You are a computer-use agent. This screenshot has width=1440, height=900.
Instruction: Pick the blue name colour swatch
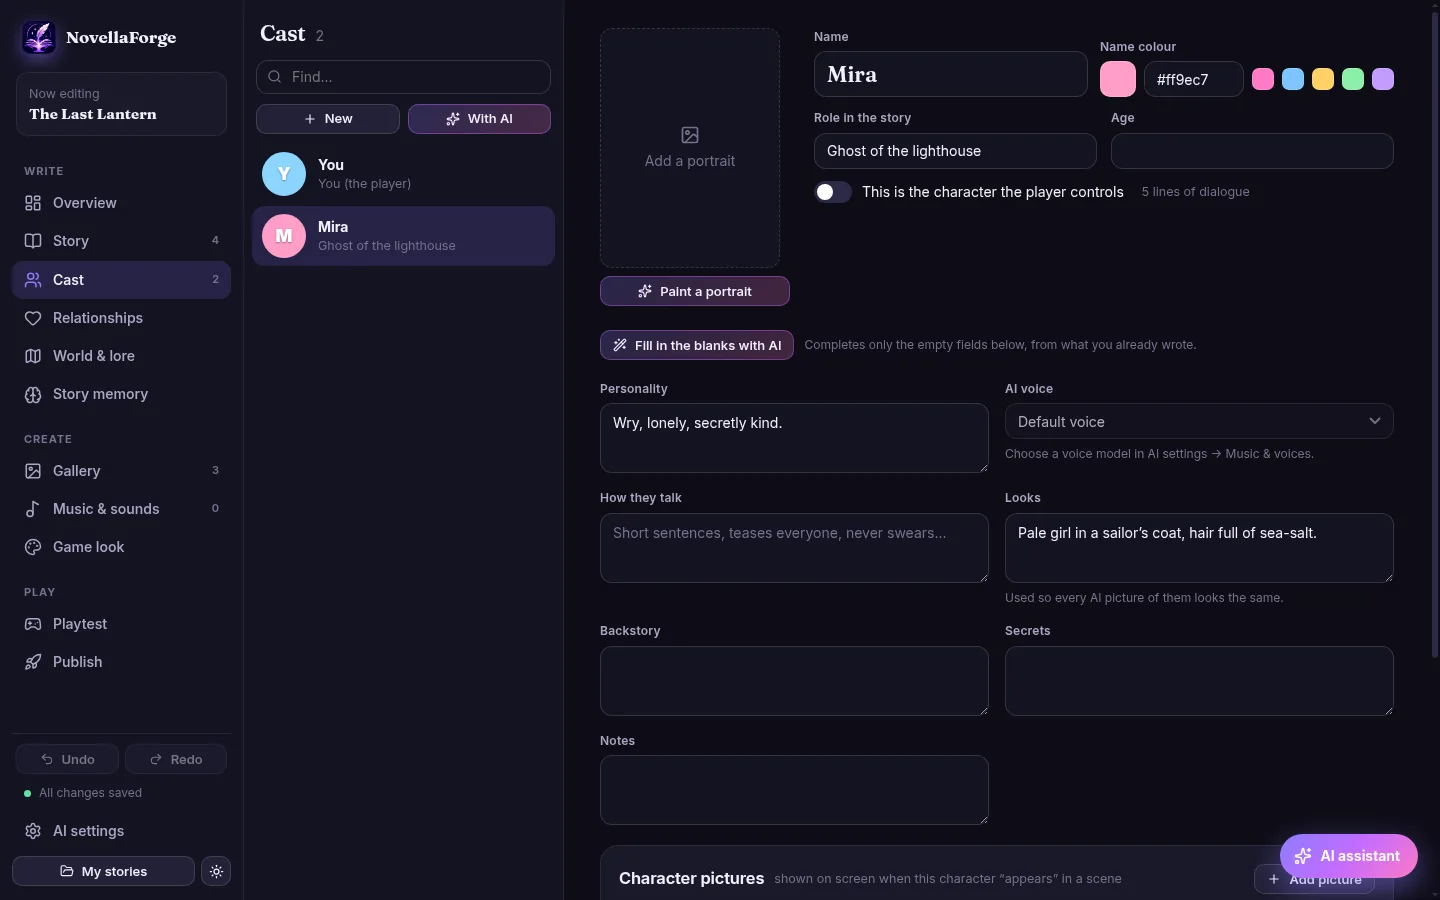[1293, 79]
